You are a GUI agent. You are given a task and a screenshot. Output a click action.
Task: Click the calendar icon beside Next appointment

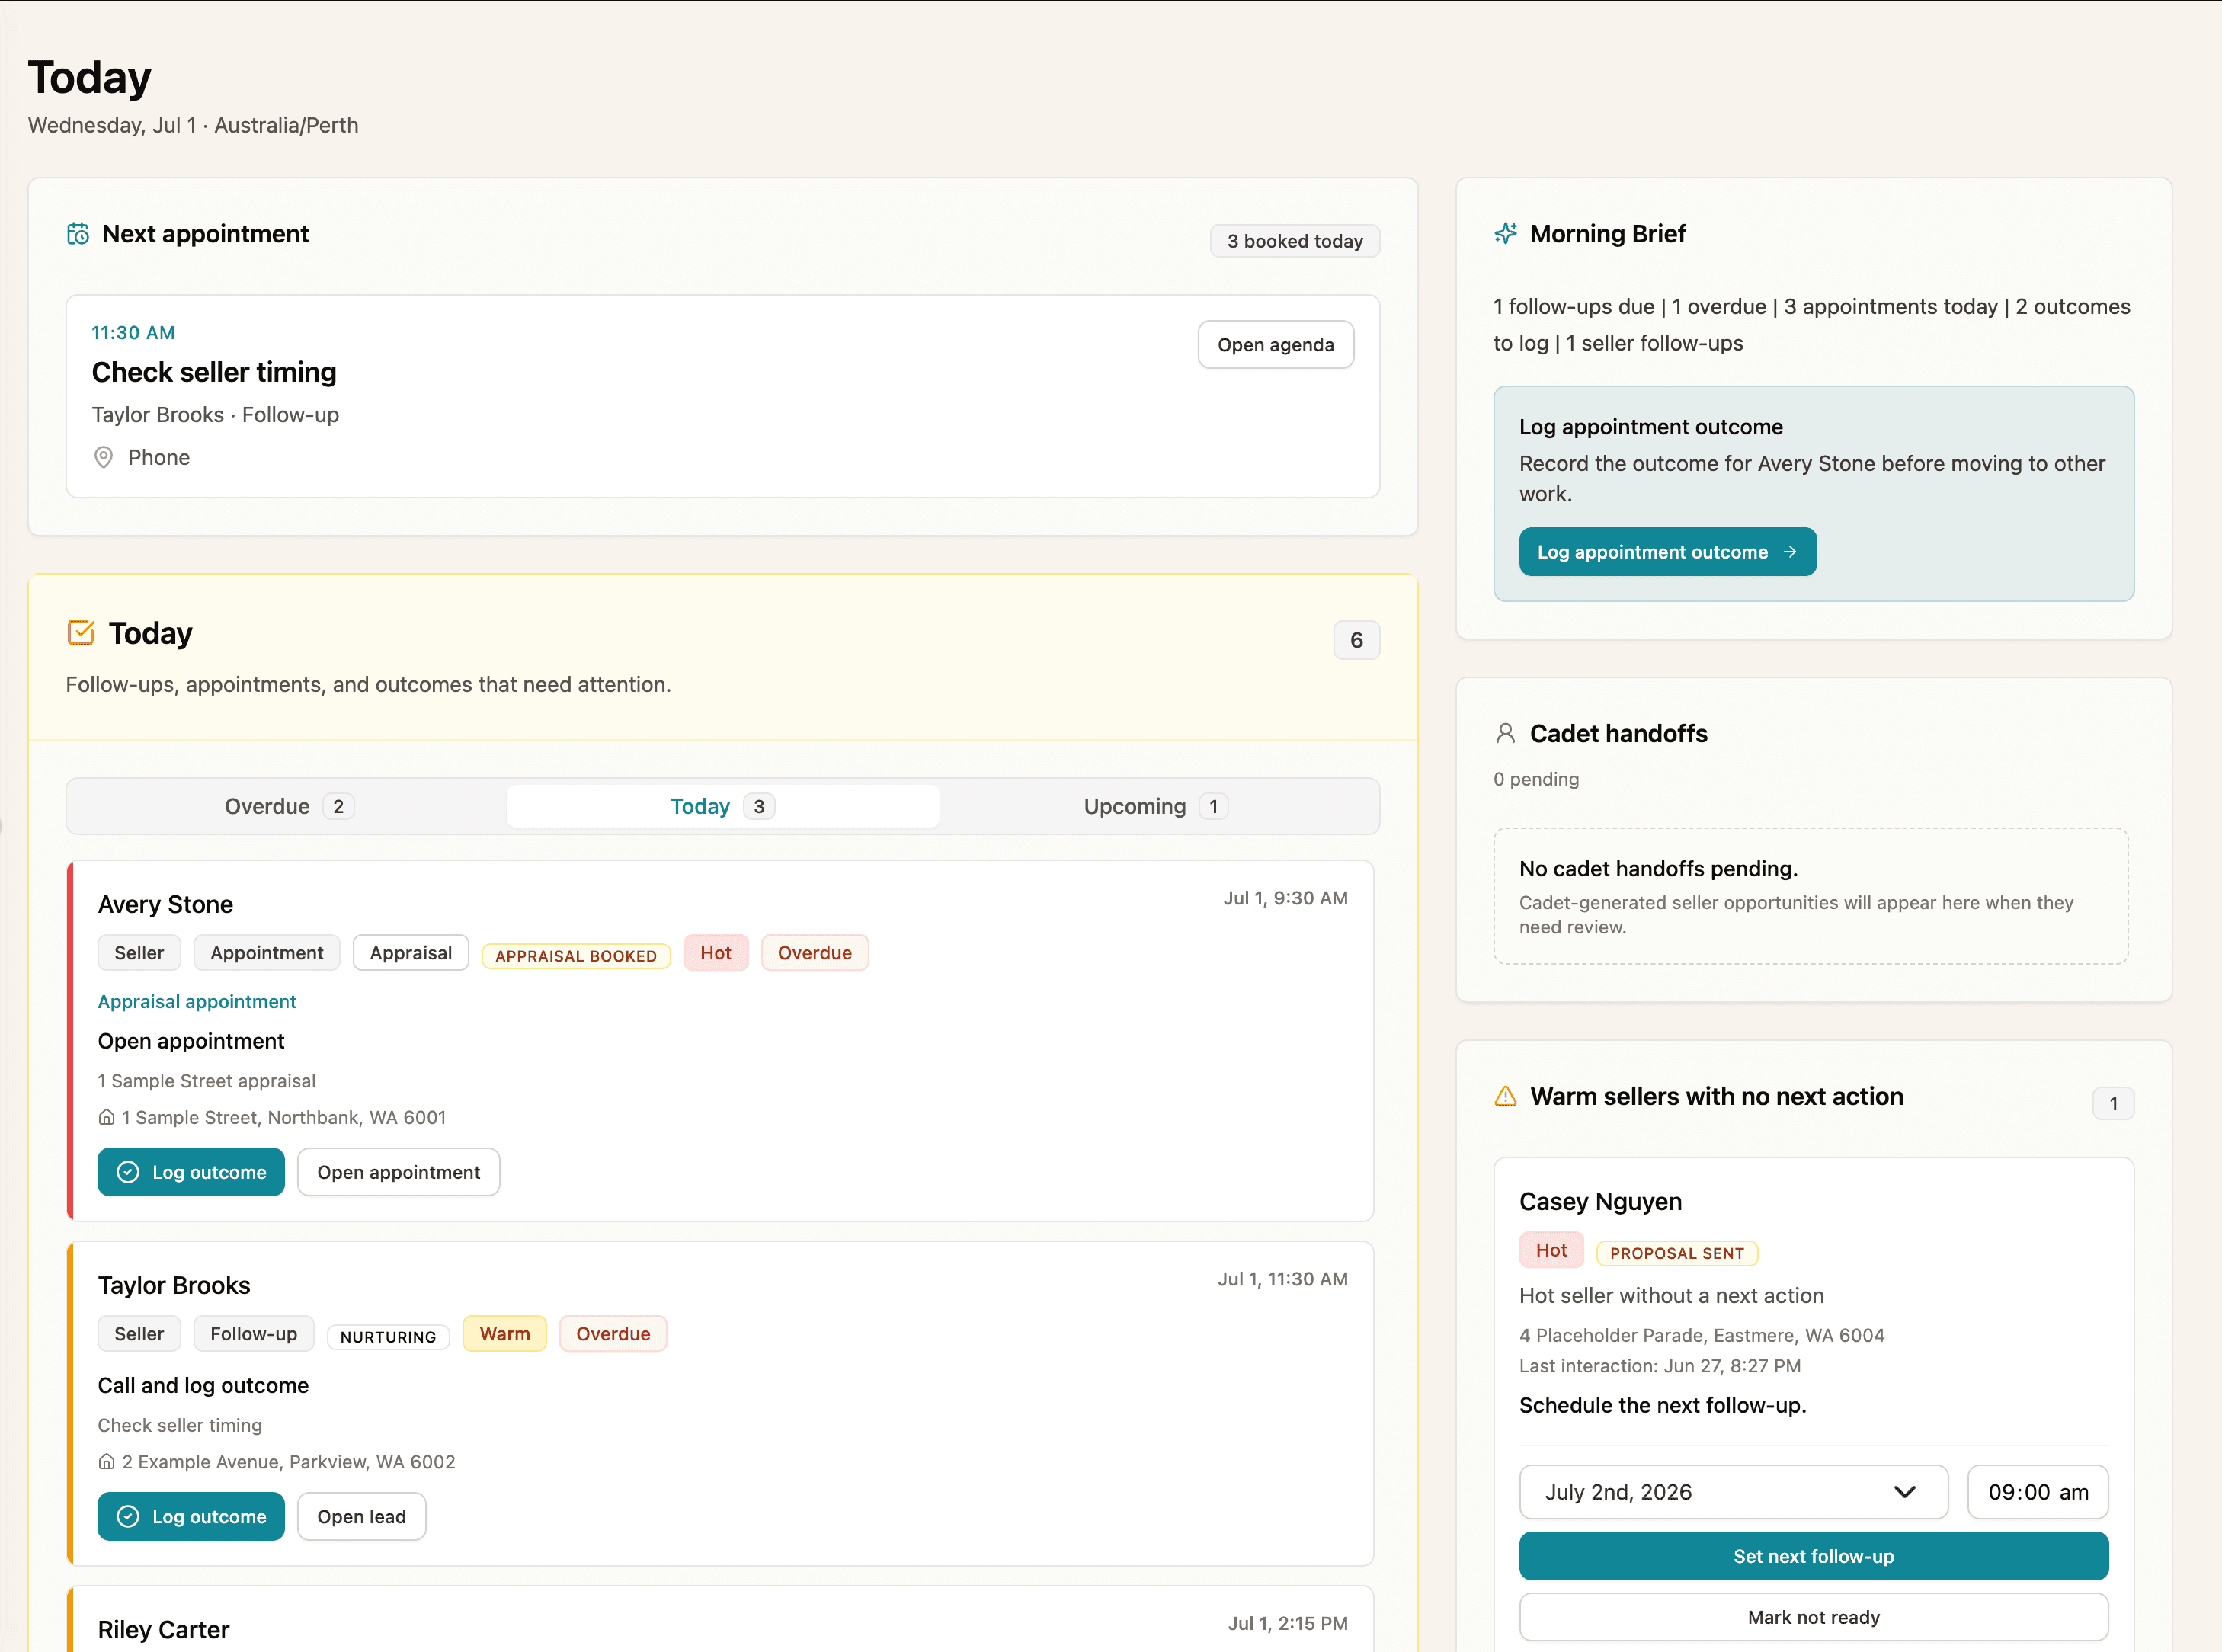[x=78, y=234]
